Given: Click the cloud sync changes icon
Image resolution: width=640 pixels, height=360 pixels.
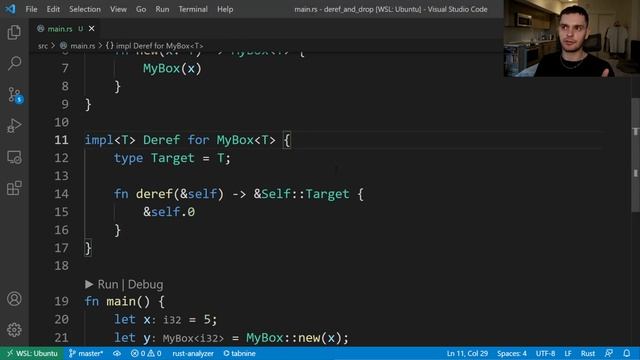Looking at the screenshot, I should click(x=117, y=353).
